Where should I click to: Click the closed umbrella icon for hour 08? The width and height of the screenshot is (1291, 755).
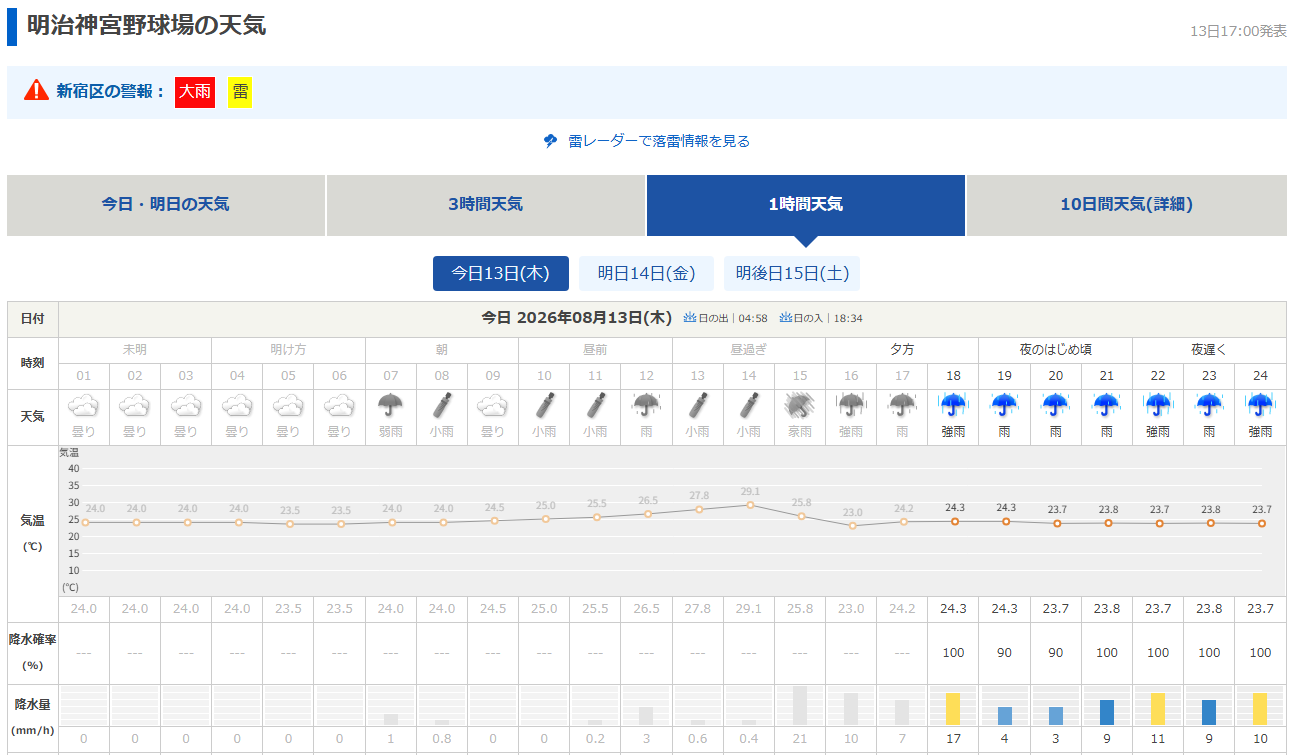442,405
